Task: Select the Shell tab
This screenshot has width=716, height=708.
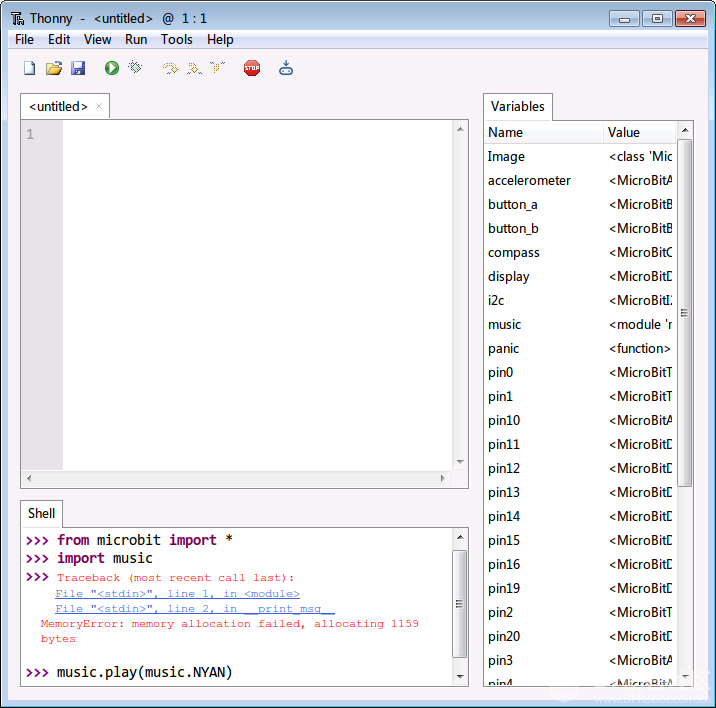Action: point(42,513)
